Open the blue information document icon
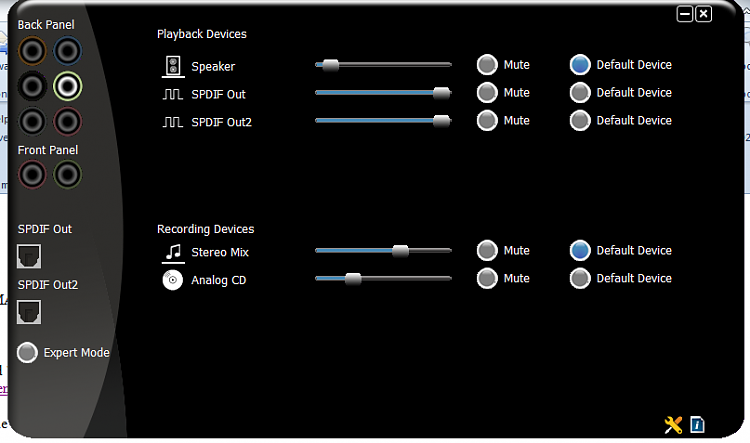The height and width of the screenshot is (443, 750). coord(697,424)
